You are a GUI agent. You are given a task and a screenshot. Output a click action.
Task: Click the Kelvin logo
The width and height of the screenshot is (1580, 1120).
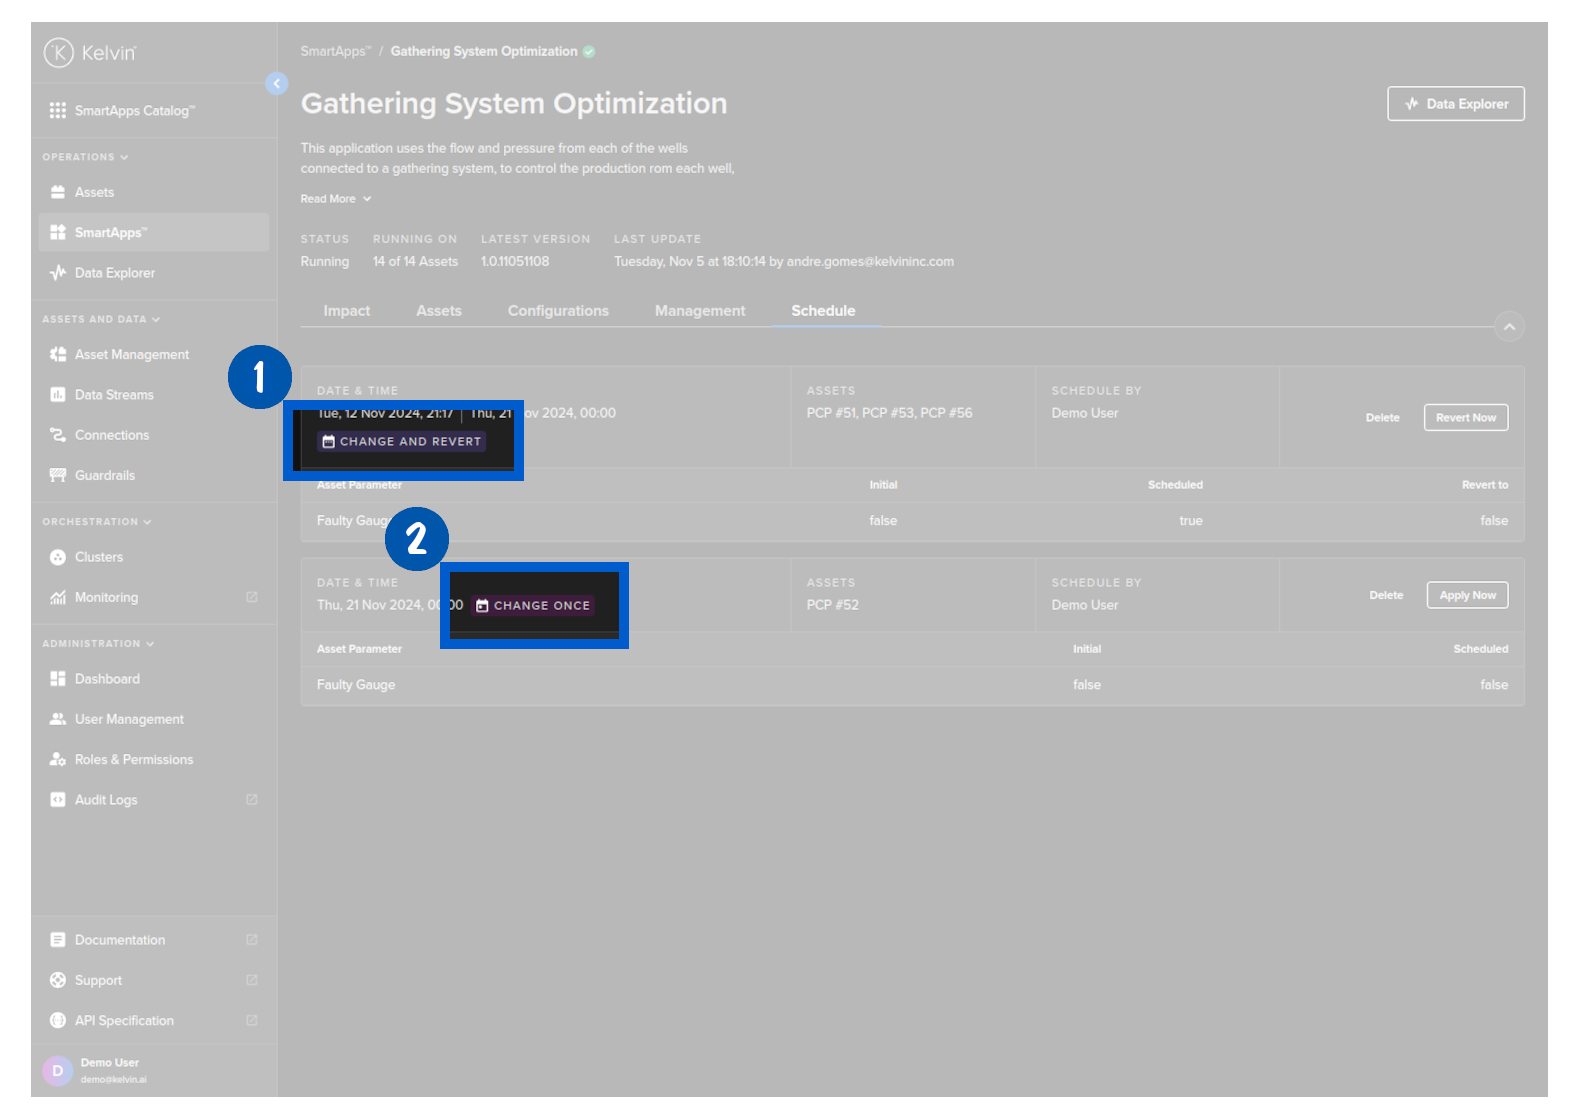coord(59,52)
